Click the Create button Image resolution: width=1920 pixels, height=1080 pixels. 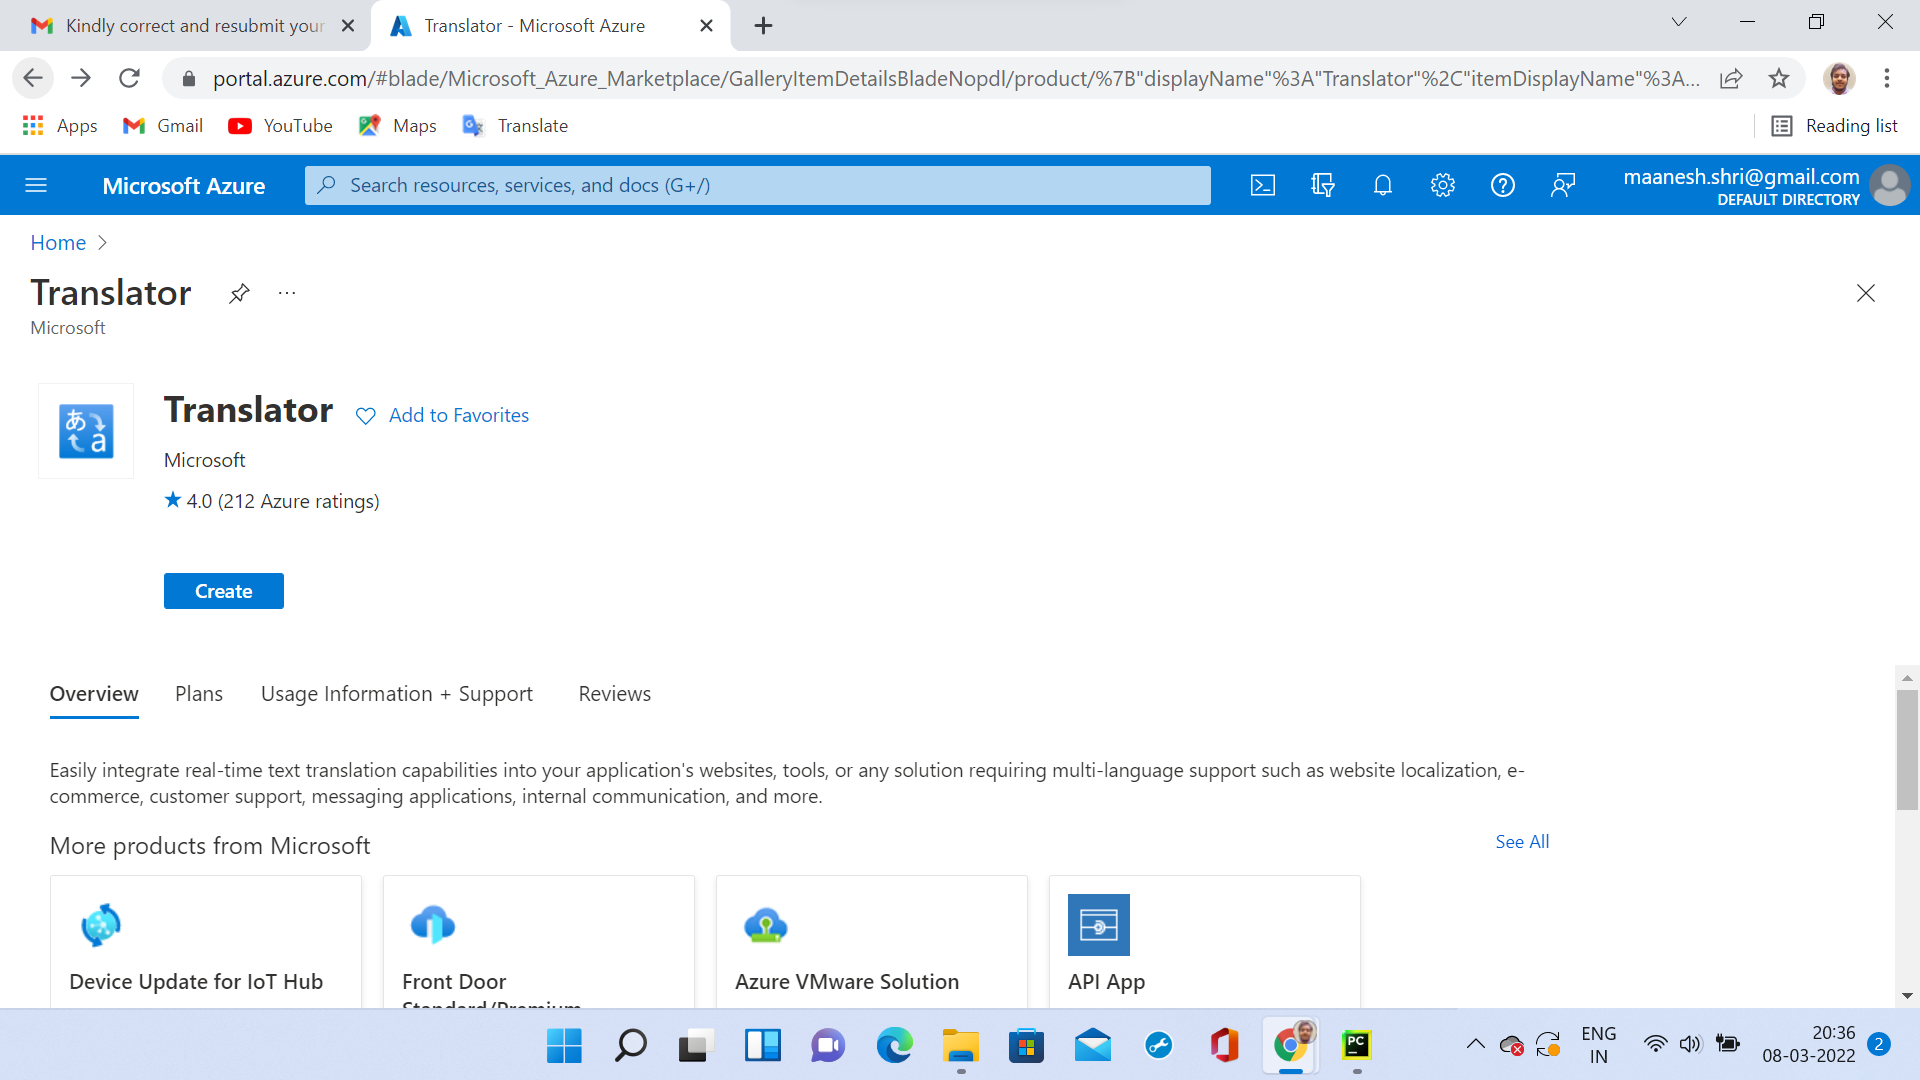(x=223, y=591)
